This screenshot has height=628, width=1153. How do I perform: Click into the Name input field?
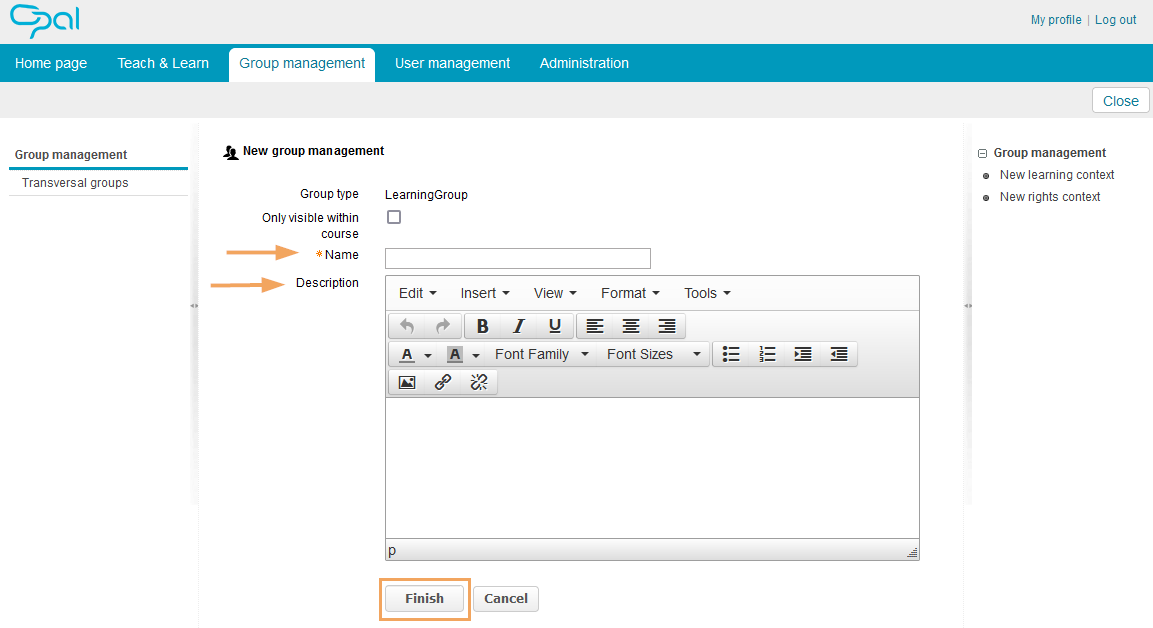(x=517, y=258)
